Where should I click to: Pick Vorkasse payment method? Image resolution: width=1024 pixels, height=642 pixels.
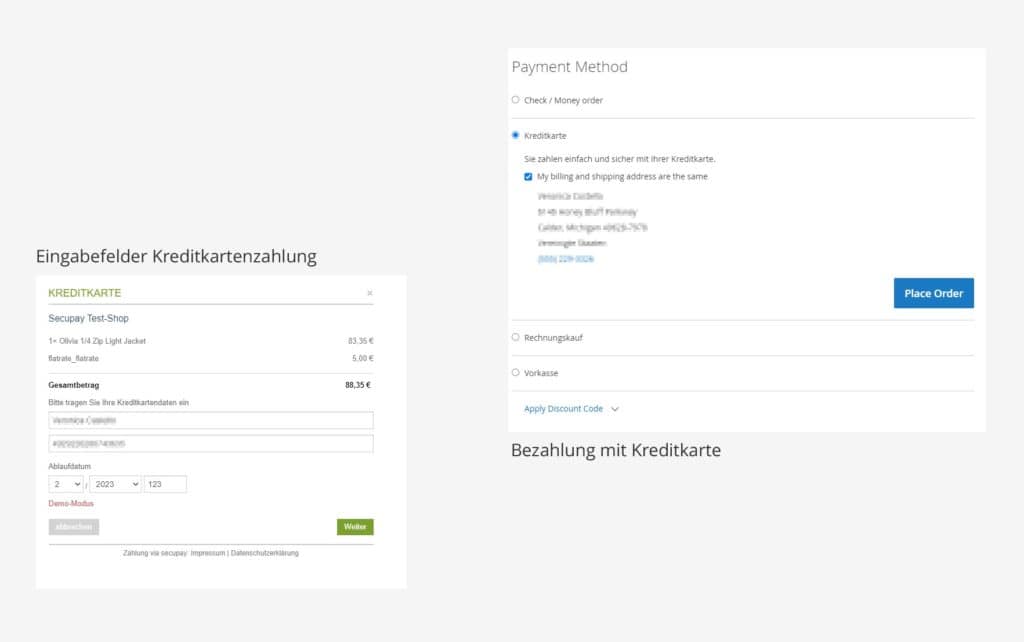[x=515, y=372]
